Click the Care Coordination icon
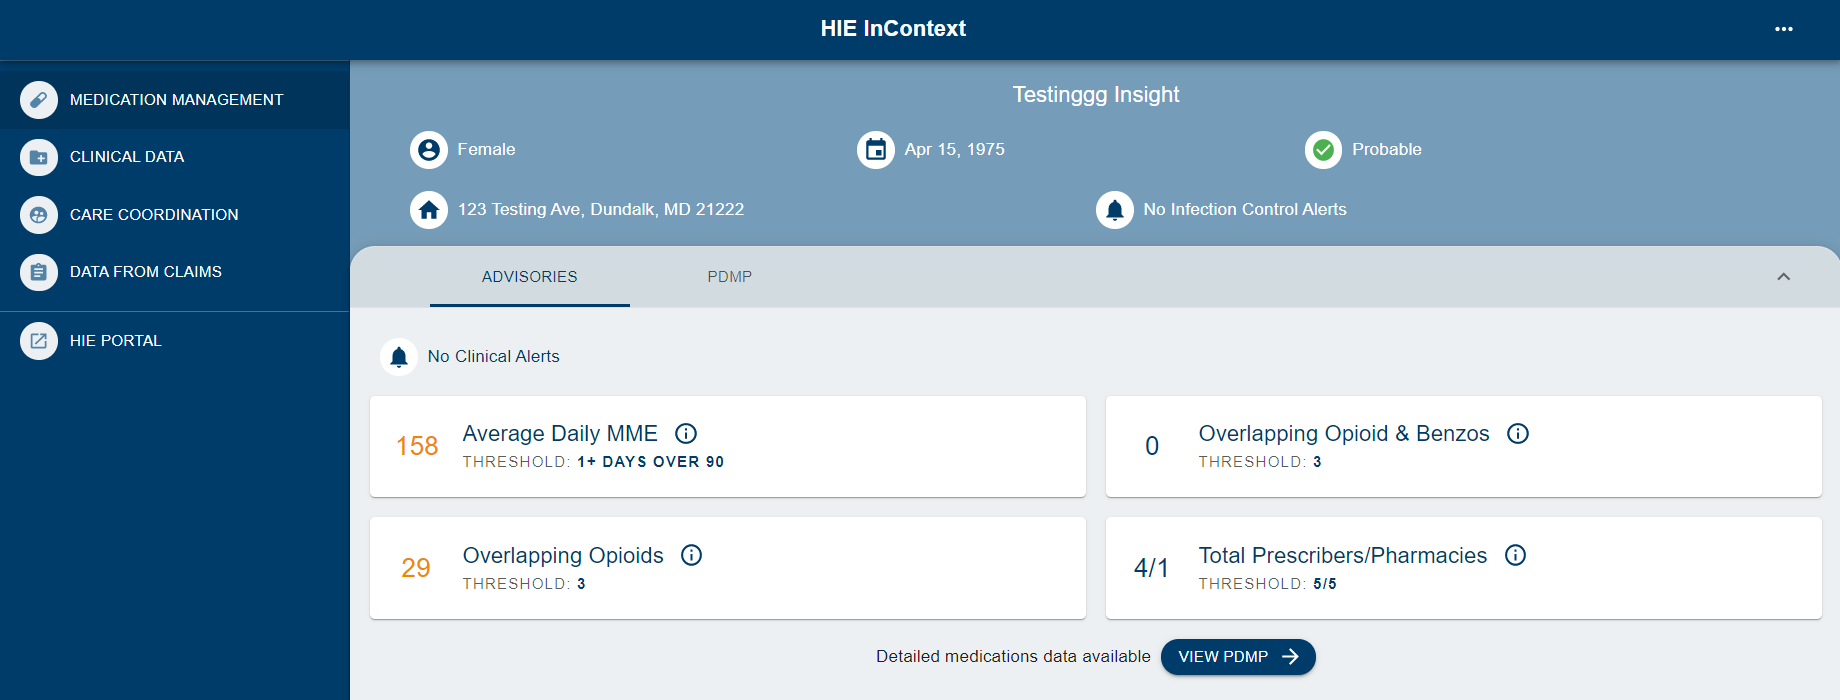The width and height of the screenshot is (1840, 700). (x=38, y=215)
